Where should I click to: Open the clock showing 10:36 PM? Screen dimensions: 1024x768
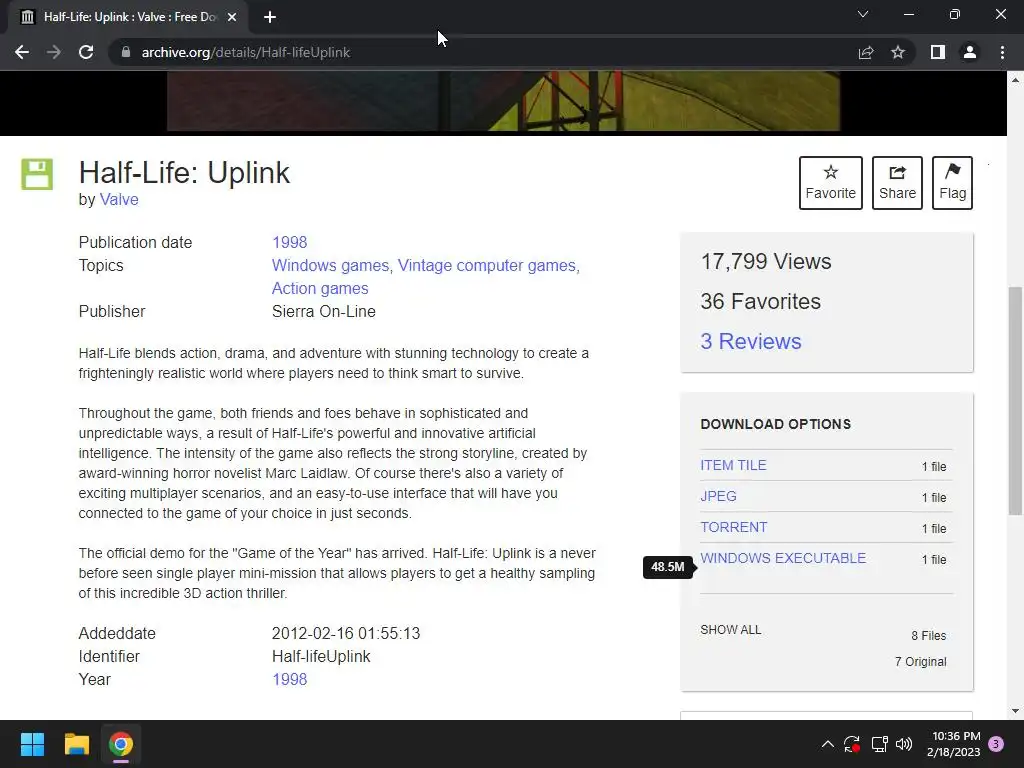[953, 744]
